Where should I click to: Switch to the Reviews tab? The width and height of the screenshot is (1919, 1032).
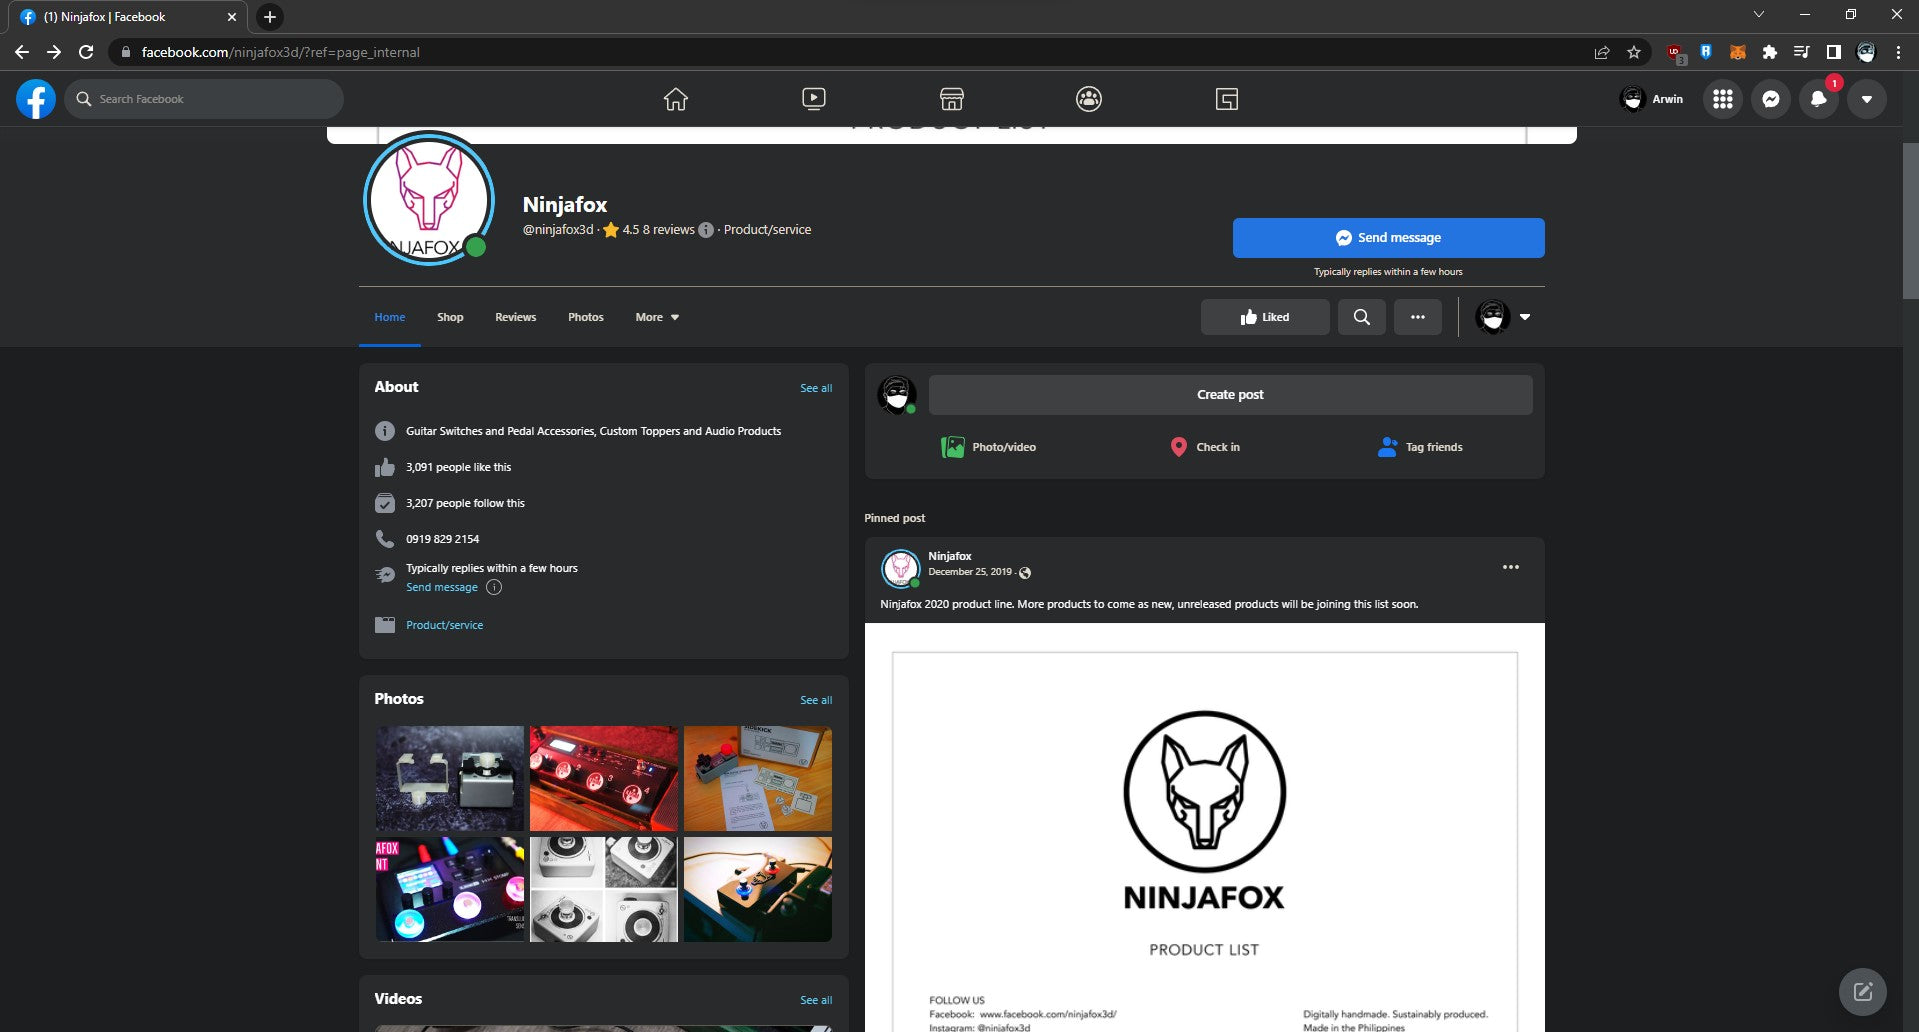515,316
